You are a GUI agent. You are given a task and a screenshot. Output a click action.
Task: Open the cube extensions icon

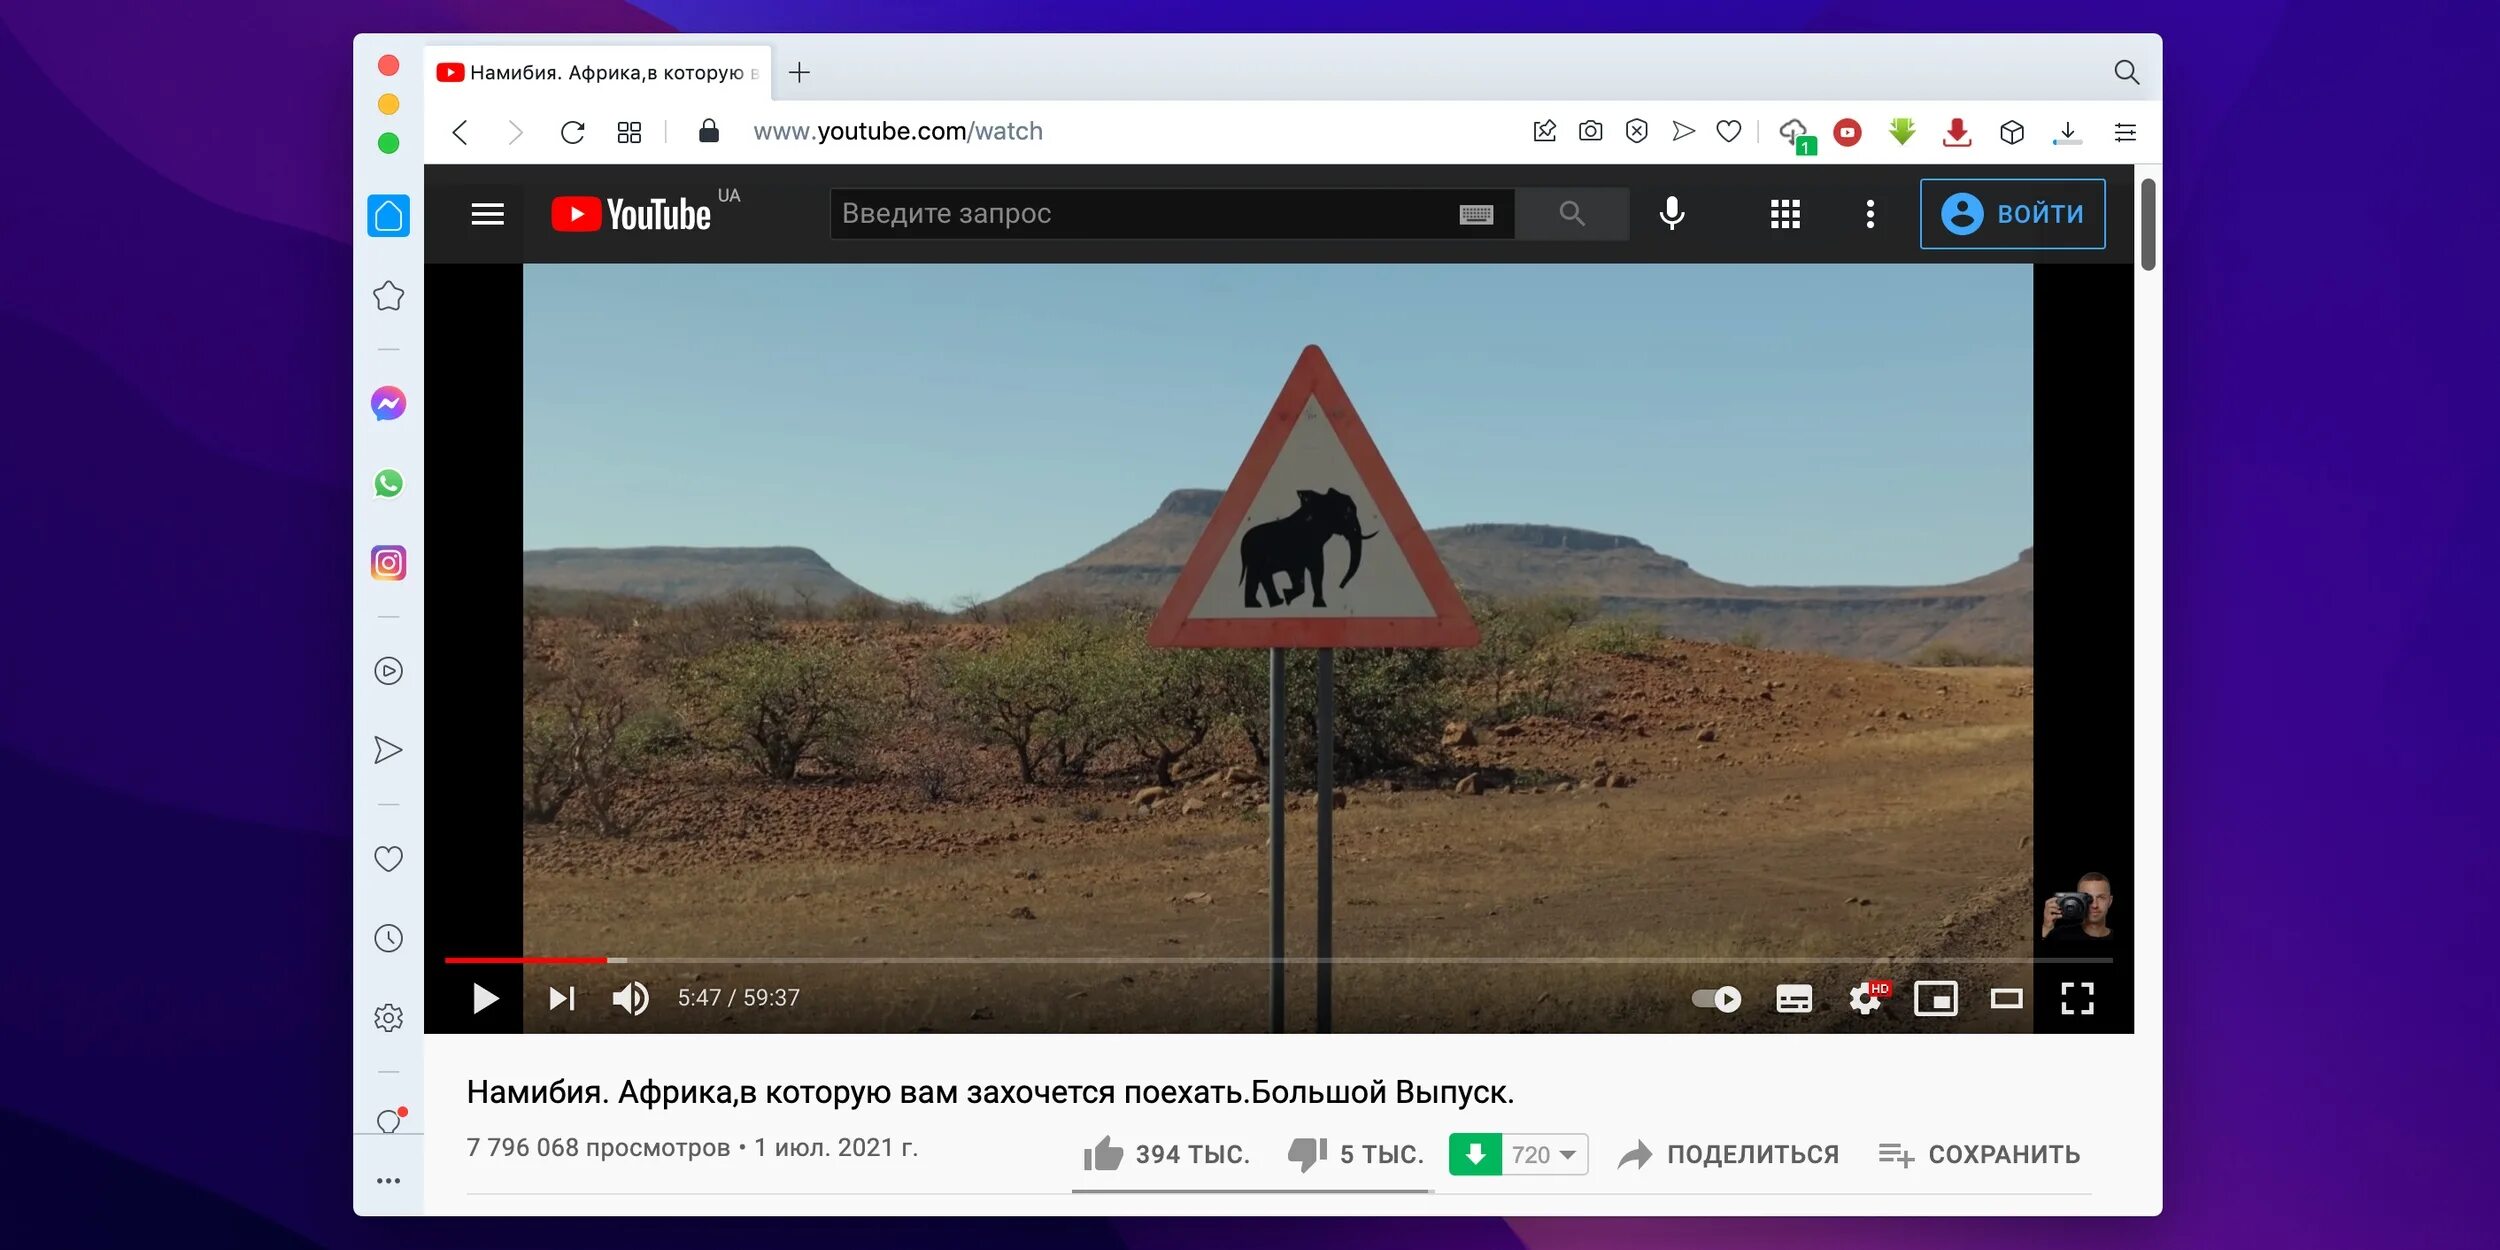pyautogui.click(x=2012, y=132)
